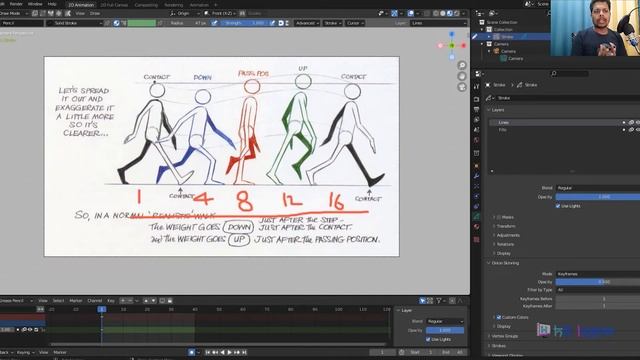The width and height of the screenshot is (640, 360).
Task: Adjust the brush Radius field
Action: (x=189, y=23)
